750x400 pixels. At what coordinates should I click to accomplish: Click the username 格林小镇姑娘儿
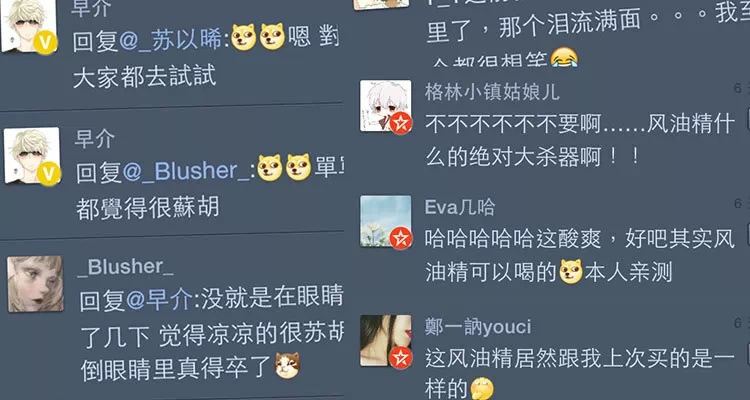[492, 91]
